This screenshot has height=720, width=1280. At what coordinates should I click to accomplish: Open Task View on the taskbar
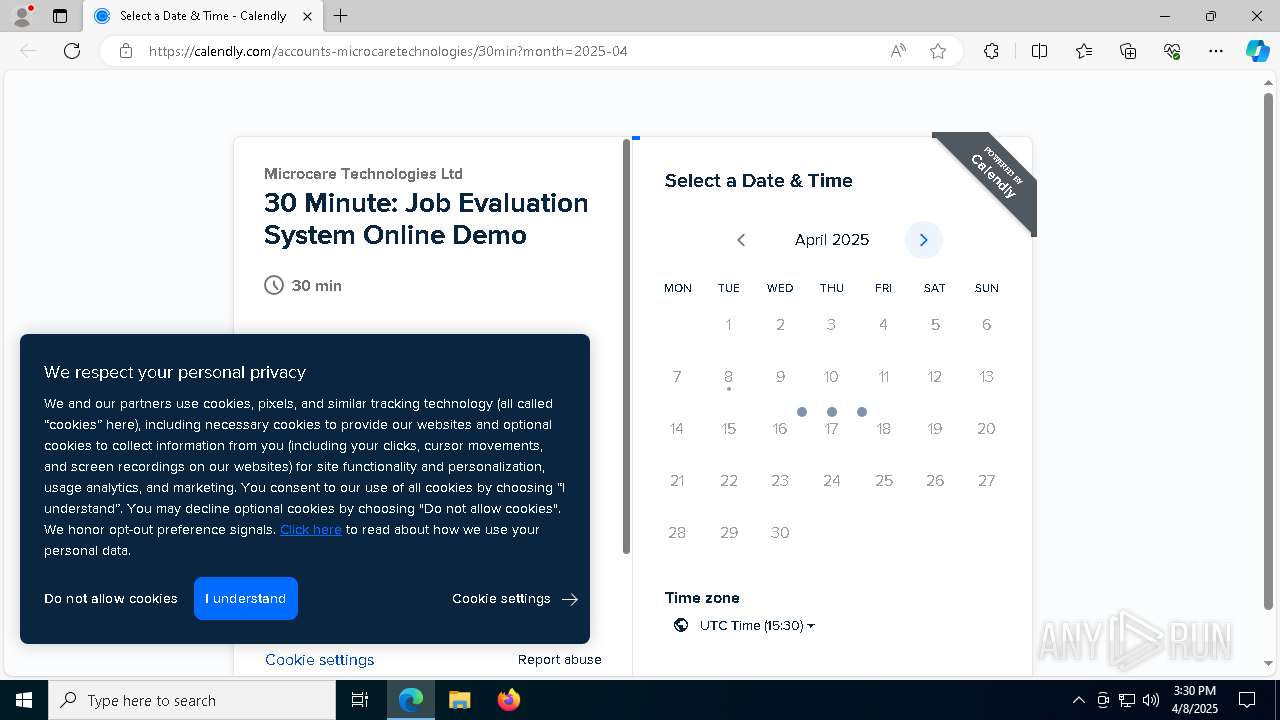(x=360, y=700)
